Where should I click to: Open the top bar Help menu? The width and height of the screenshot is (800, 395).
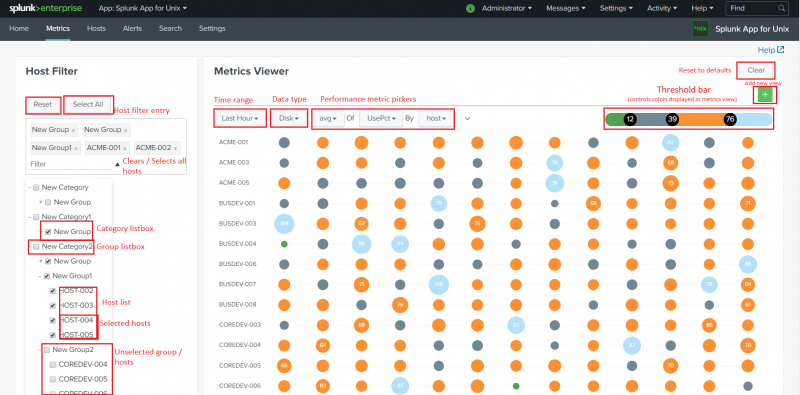point(703,8)
